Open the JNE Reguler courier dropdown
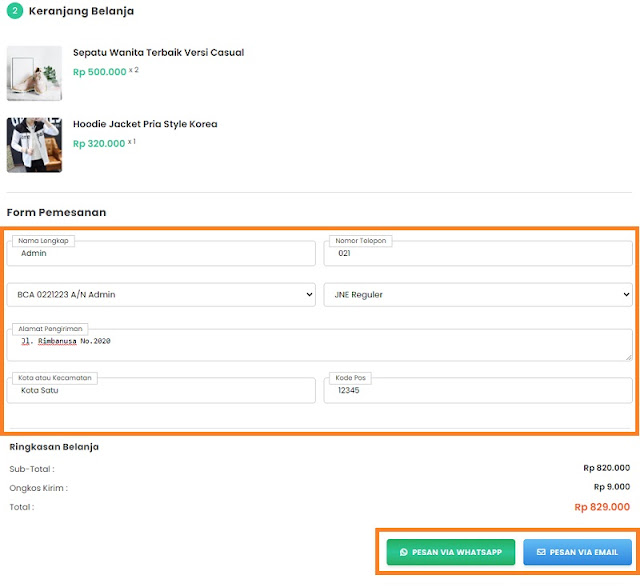The image size is (640, 587). coord(477,295)
